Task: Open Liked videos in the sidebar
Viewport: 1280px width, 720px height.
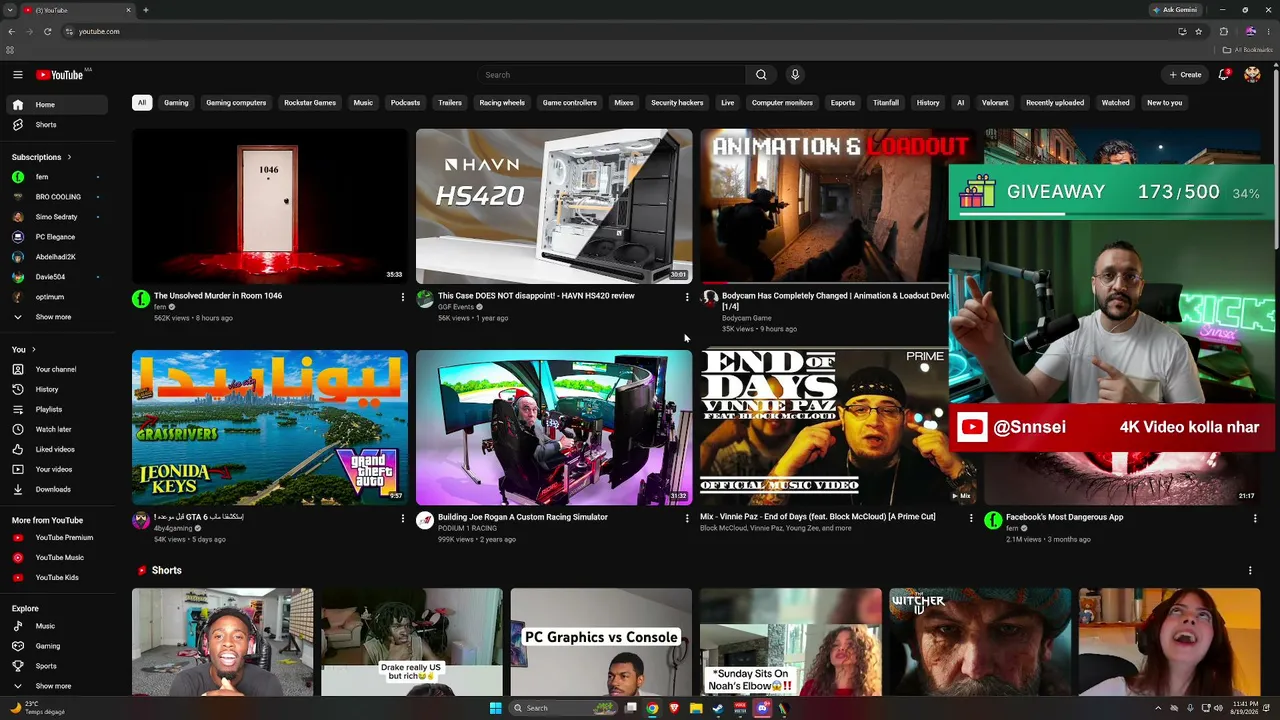Action: [57, 449]
